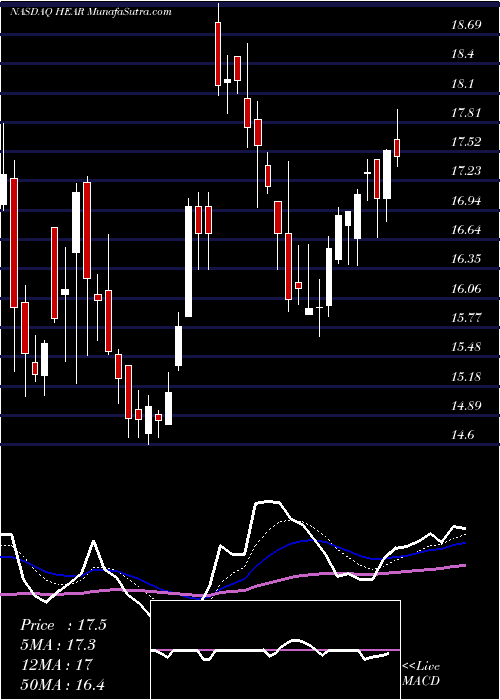Click the 17.81 price axis label
Screen dimensions: 500x700
[466, 113]
